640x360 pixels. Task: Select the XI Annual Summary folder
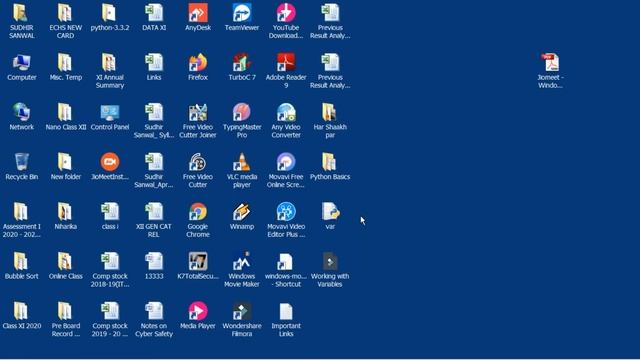[x=110, y=63]
